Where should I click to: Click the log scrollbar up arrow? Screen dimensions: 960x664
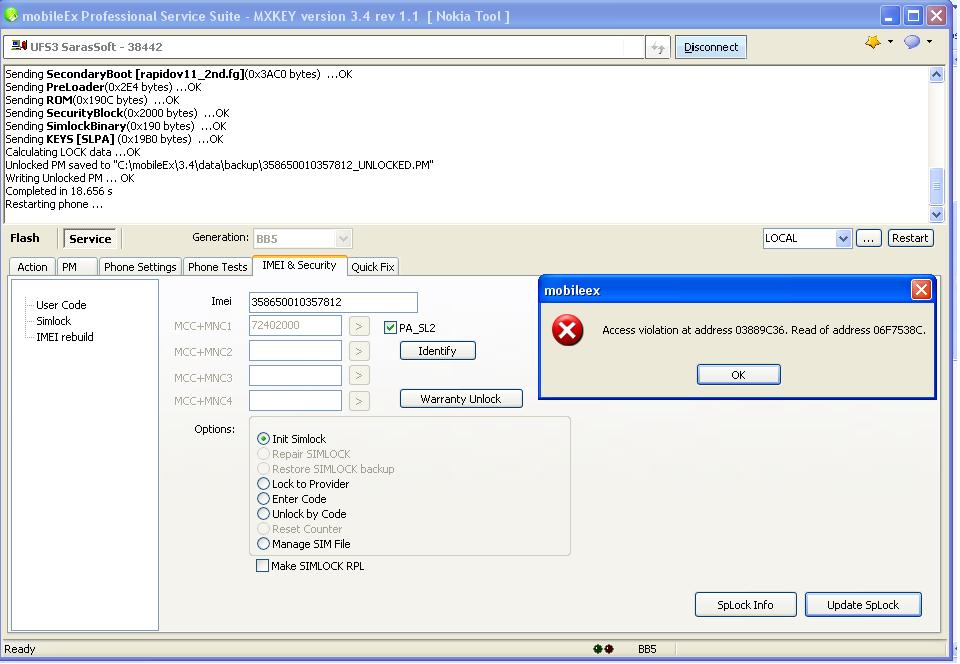click(x=936, y=75)
